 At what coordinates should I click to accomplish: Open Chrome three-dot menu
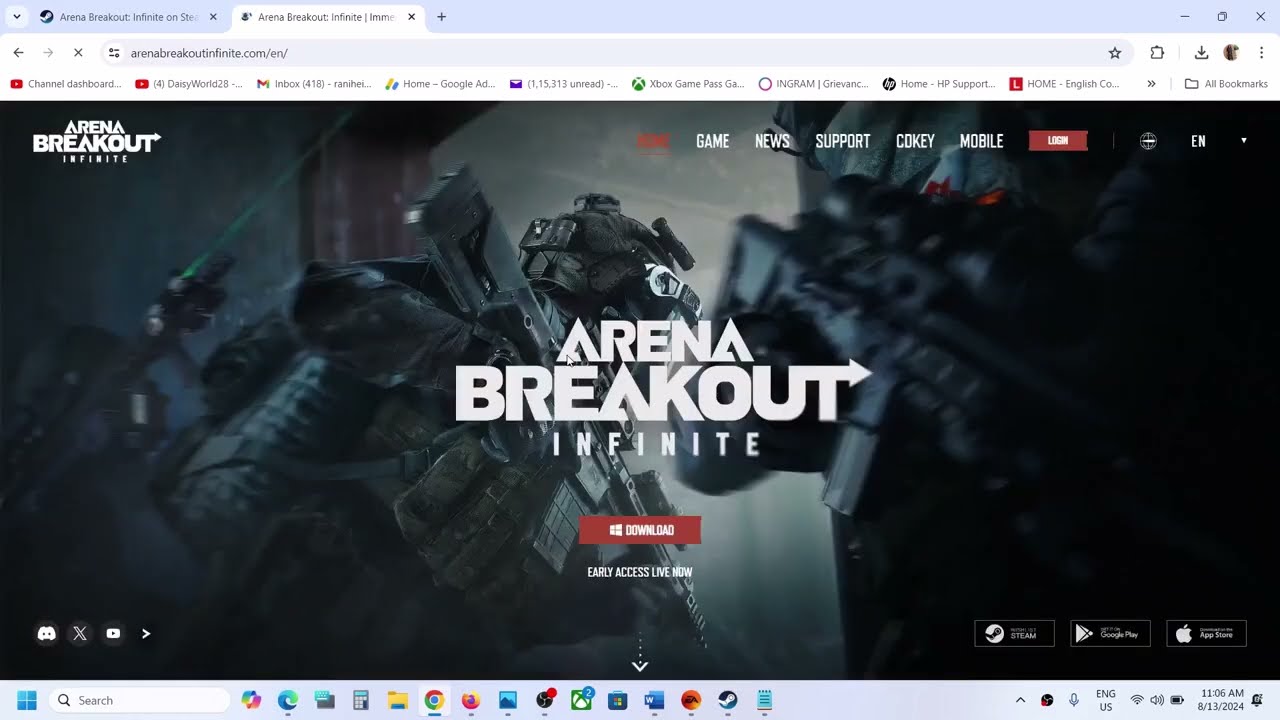click(x=1261, y=53)
